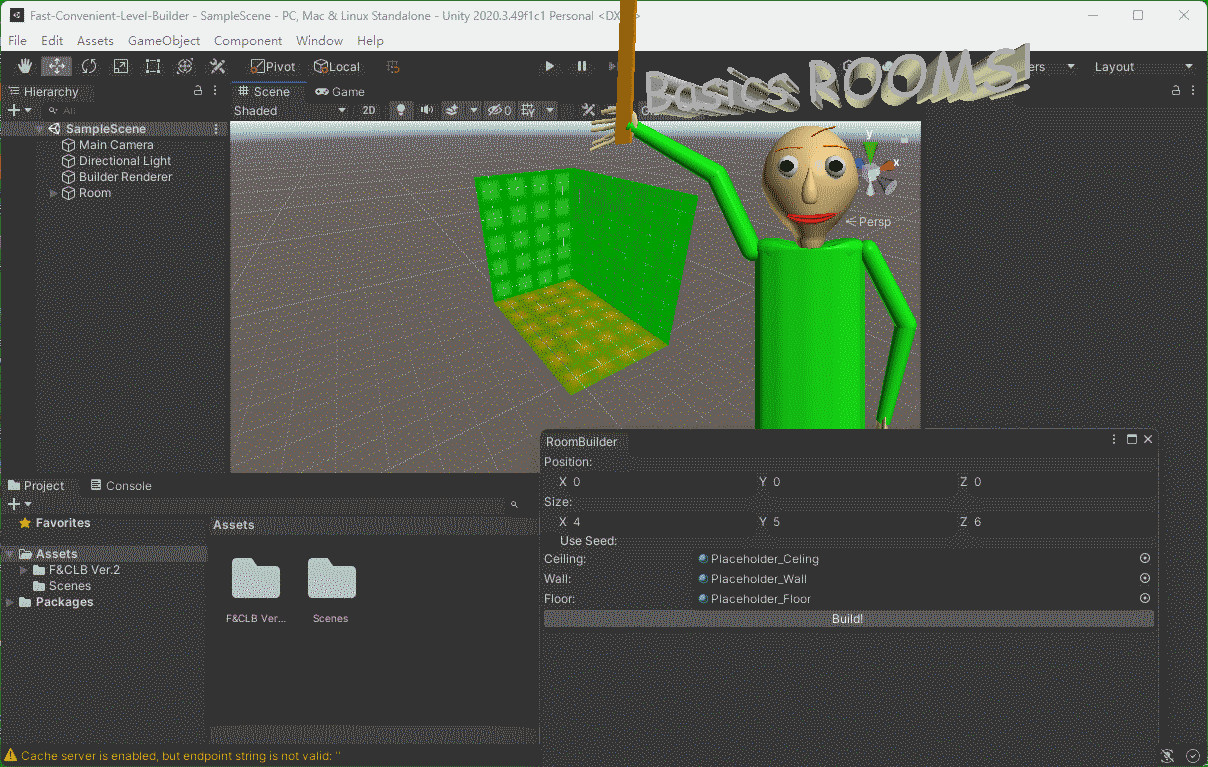Screen dimensions: 1208x767
Task: Click the Play button
Action: pos(549,66)
